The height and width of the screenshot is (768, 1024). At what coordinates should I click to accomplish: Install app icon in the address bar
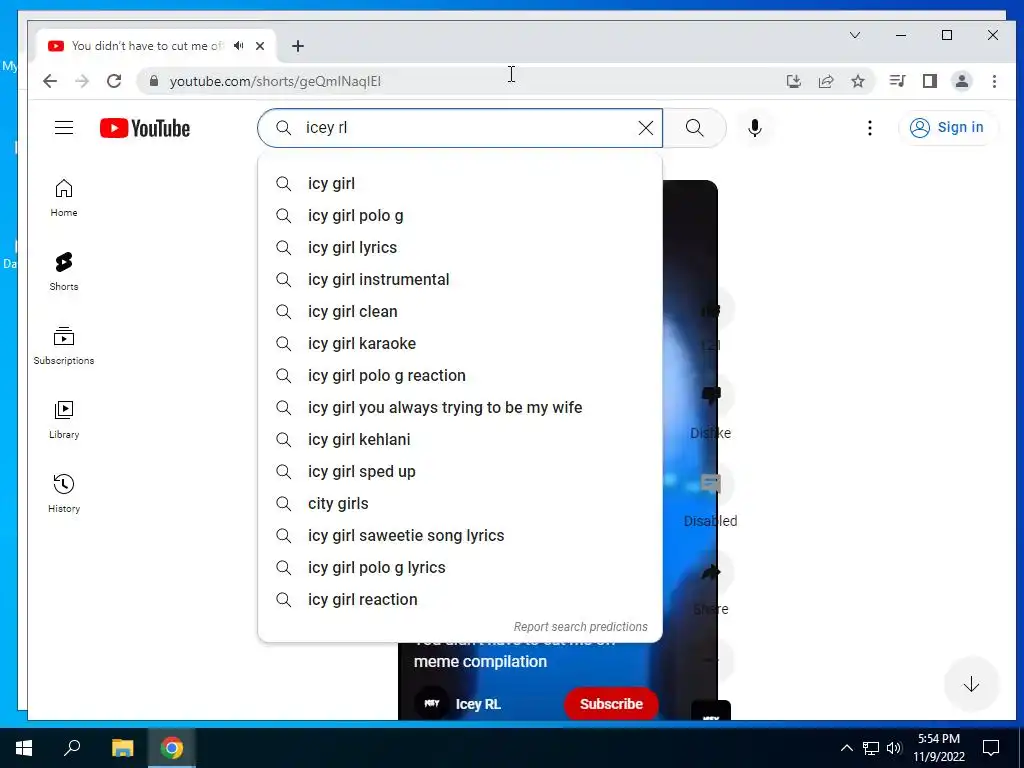tap(793, 81)
